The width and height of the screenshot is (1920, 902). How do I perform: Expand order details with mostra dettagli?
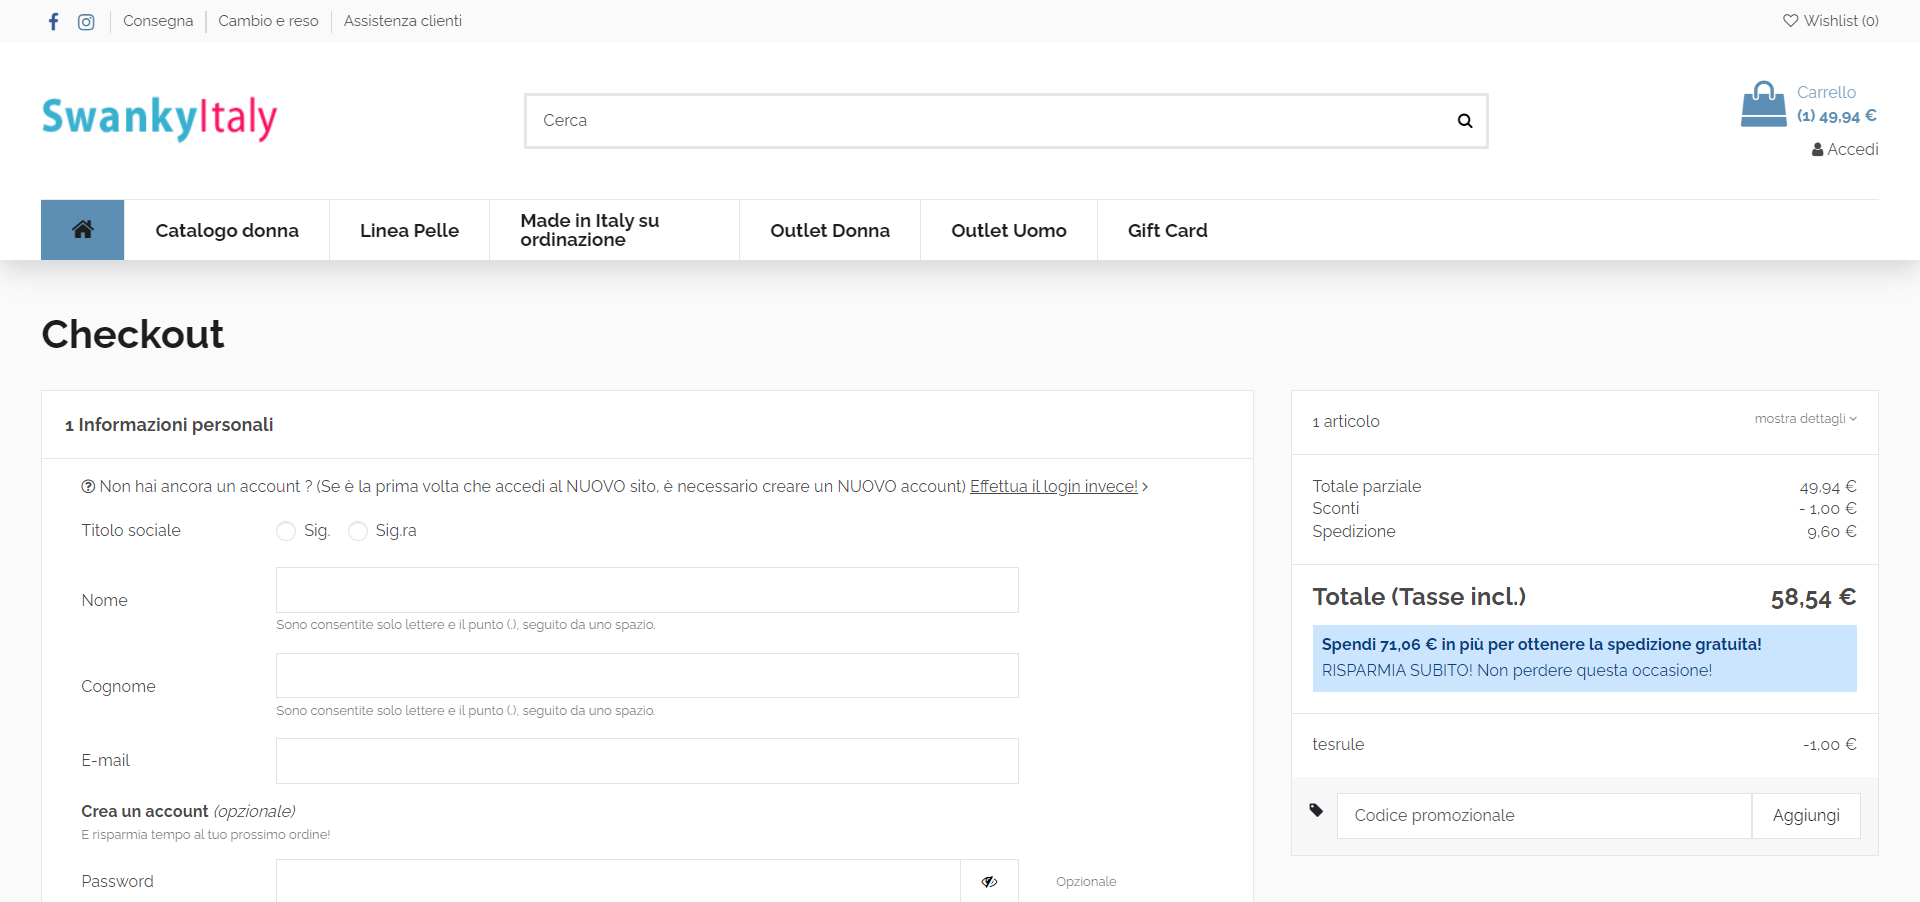click(1805, 419)
